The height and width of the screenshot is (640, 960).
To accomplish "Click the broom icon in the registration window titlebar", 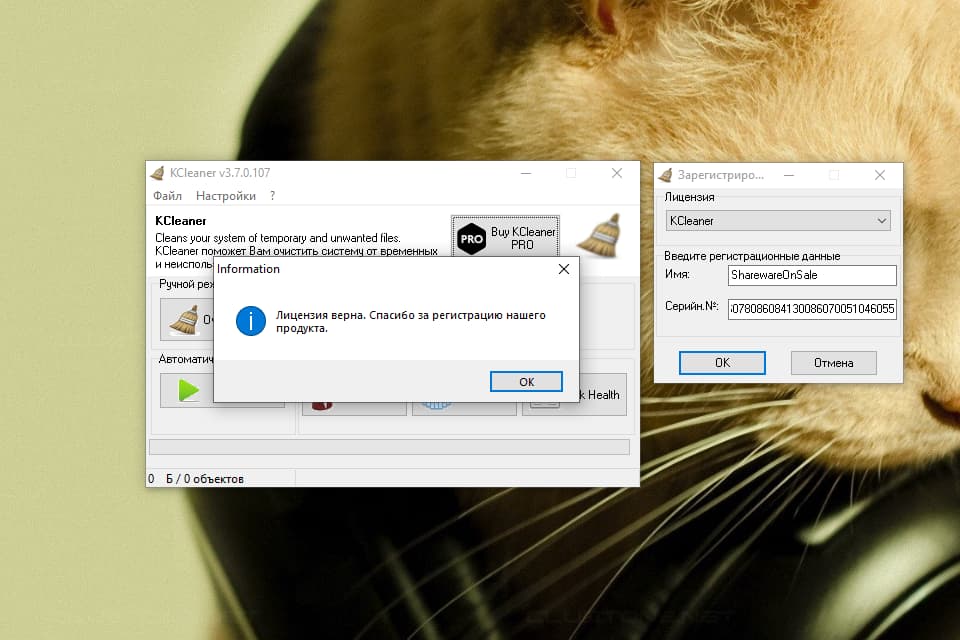I will pyautogui.click(x=663, y=174).
